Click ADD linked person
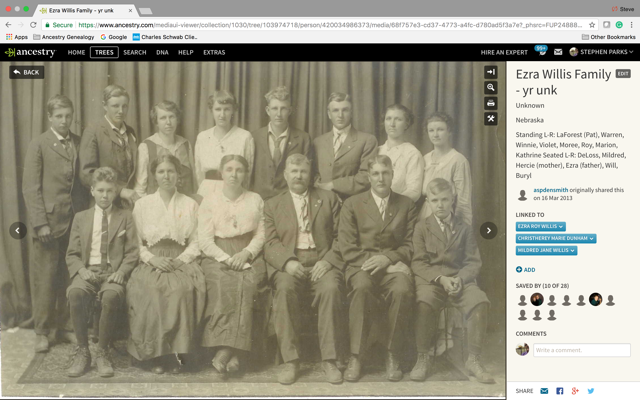 click(x=526, y=270)
